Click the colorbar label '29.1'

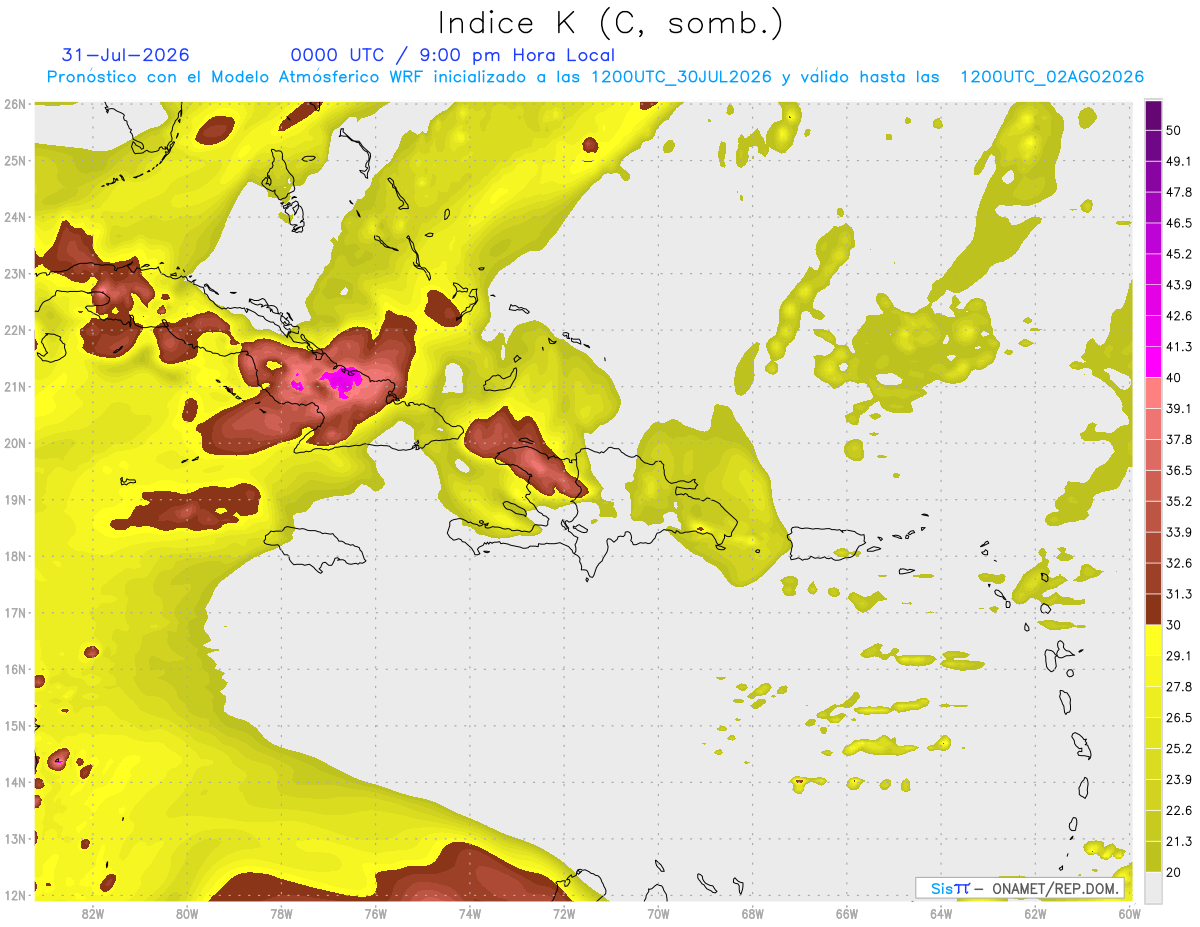[1178, 655]
